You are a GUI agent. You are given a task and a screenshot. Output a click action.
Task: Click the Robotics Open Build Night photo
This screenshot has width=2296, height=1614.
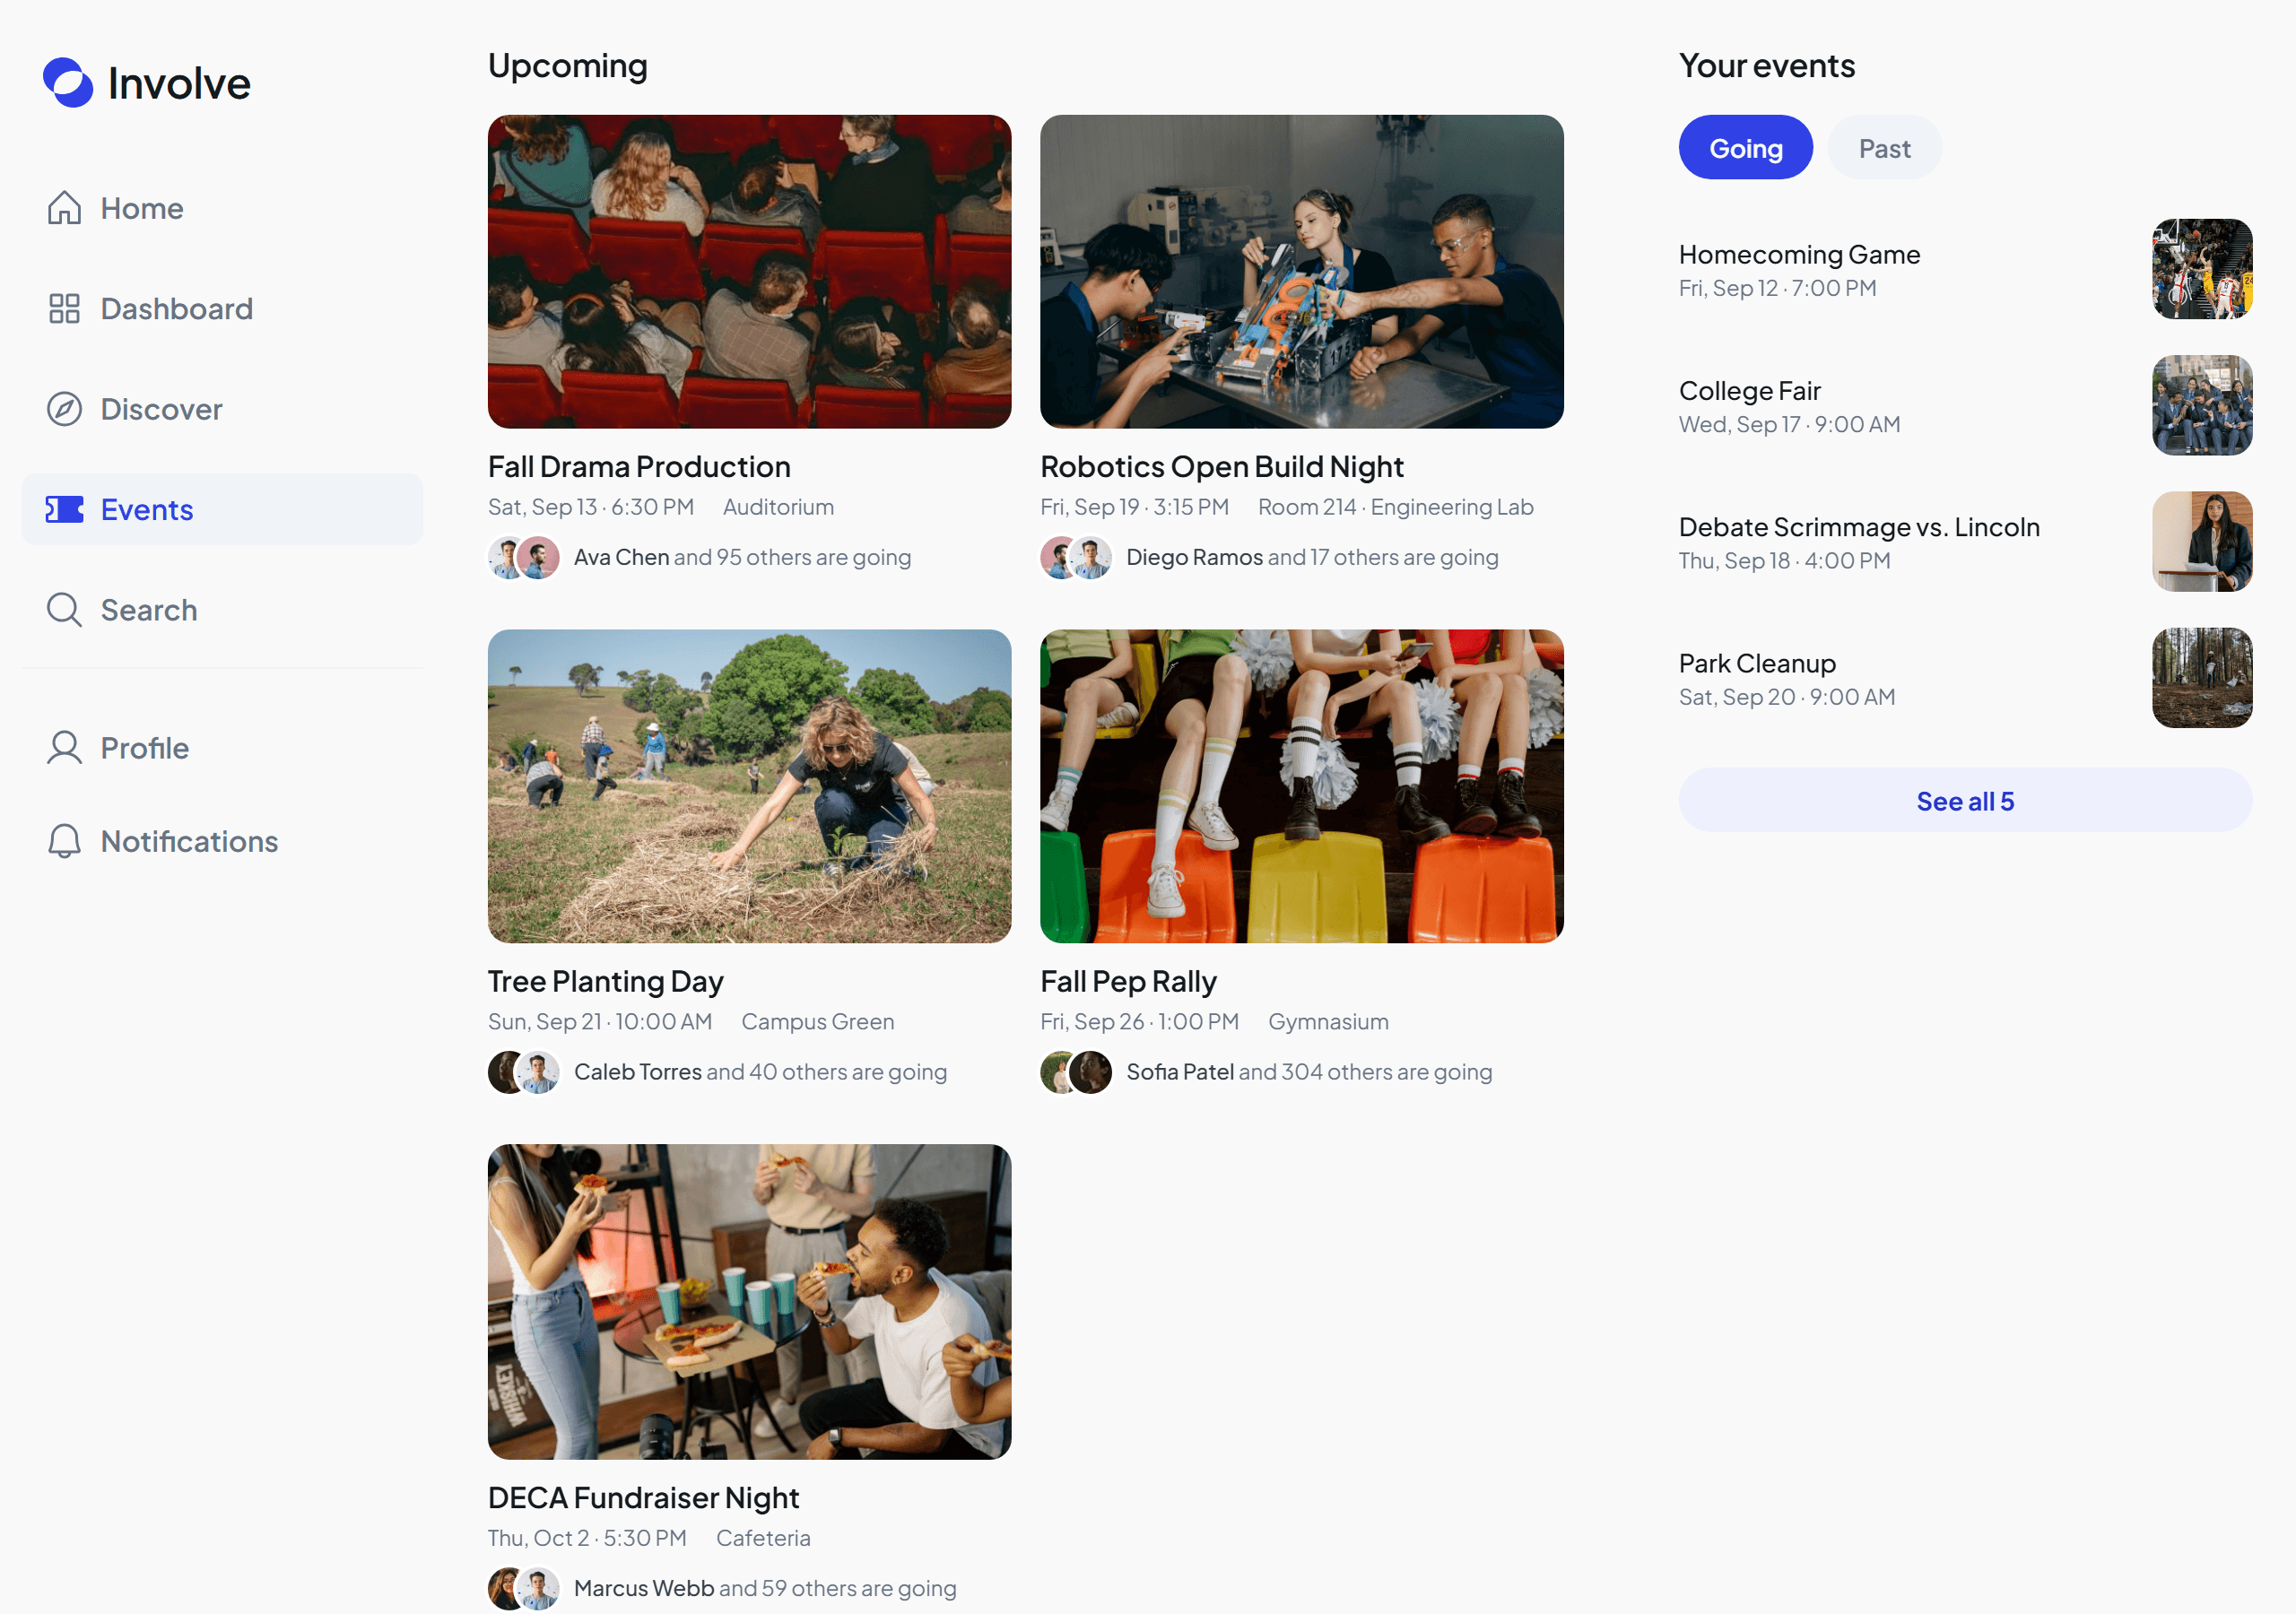click(1302, 272)
